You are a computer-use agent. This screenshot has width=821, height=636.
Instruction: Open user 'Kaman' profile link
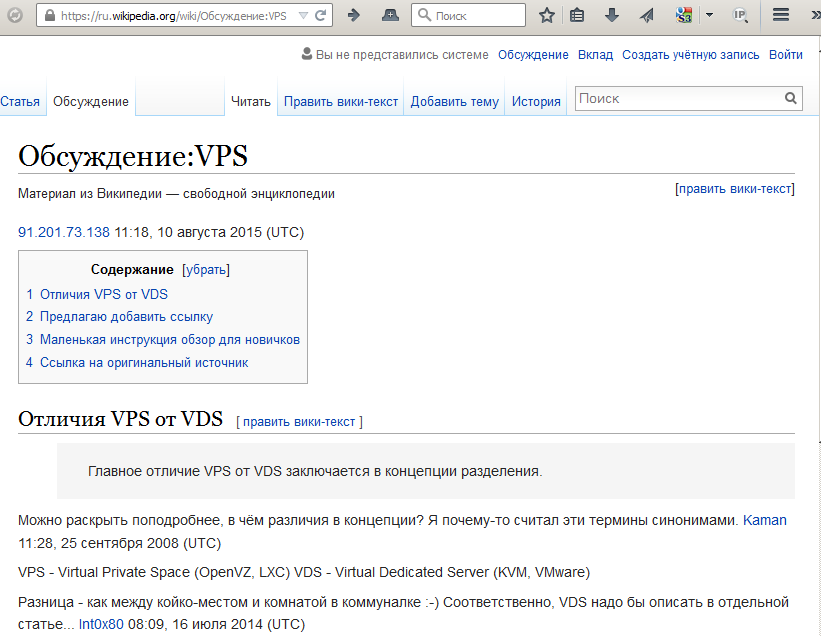[x=764, y=520]
